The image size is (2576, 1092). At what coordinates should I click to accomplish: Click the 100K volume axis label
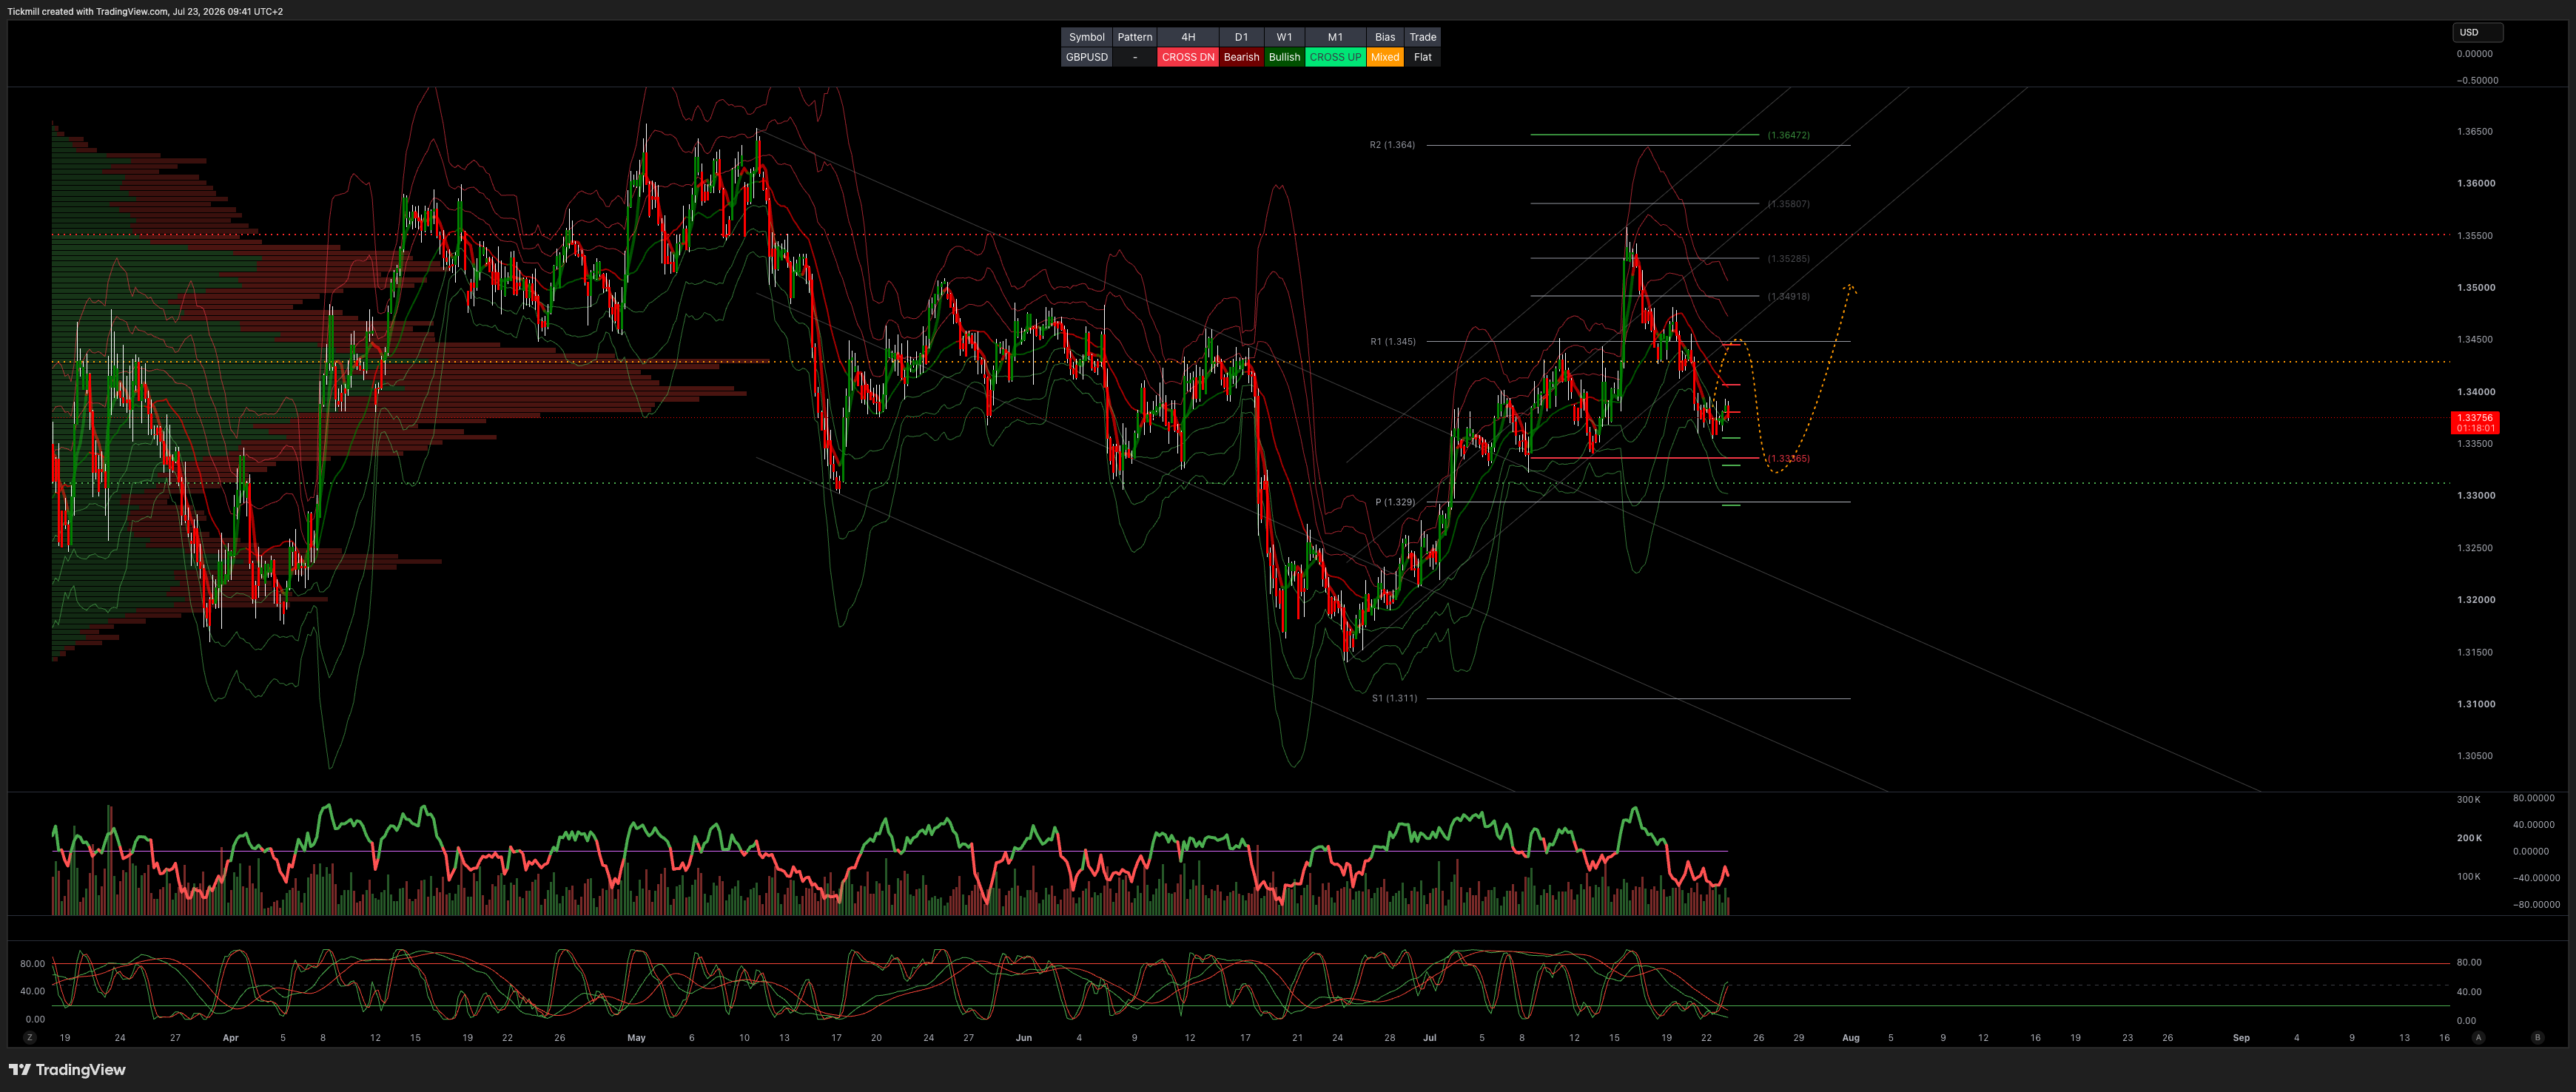2469,877
